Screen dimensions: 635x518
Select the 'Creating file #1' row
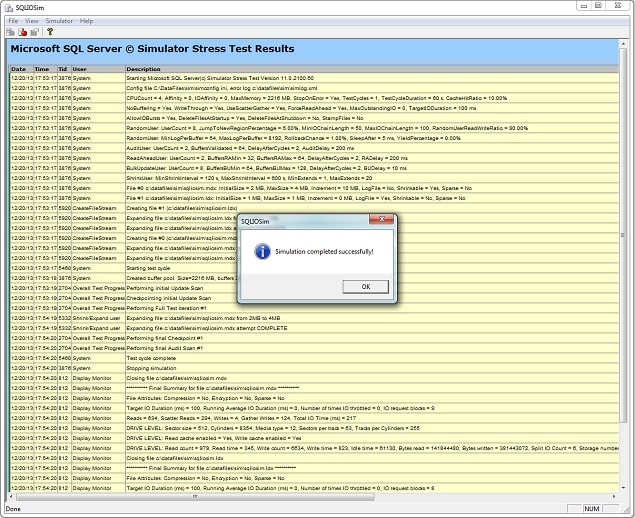(314, 208)
